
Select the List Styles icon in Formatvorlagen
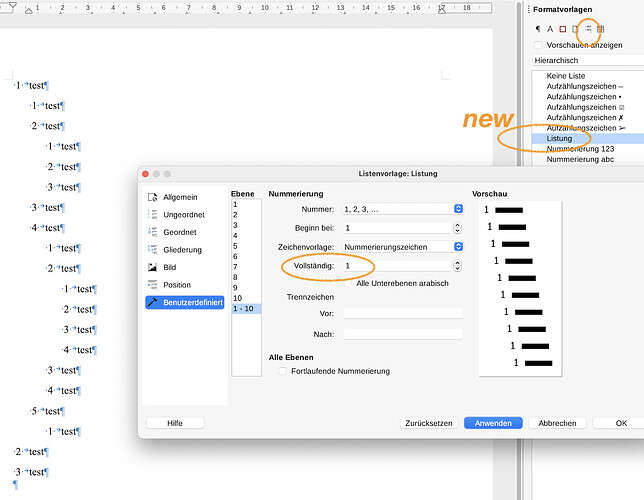(588, 29)
